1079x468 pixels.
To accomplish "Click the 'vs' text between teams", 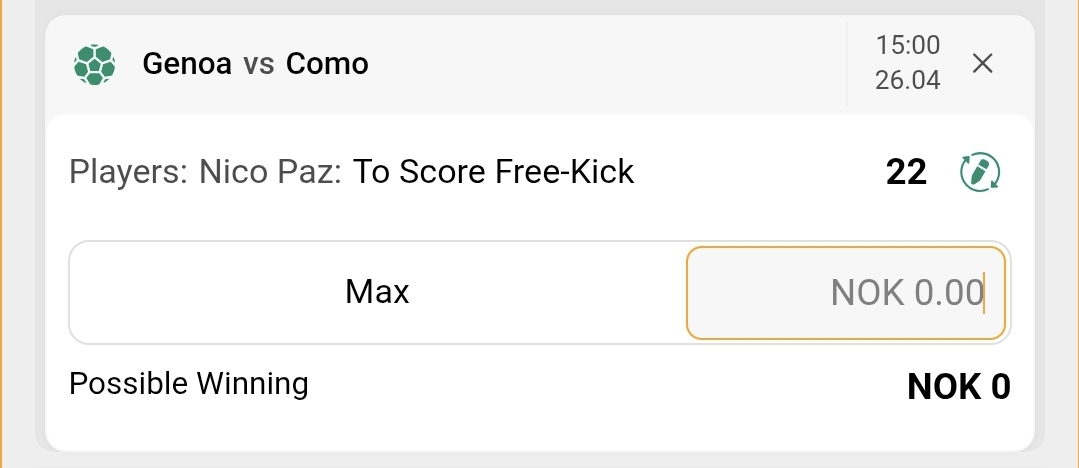I will [258, 65].
